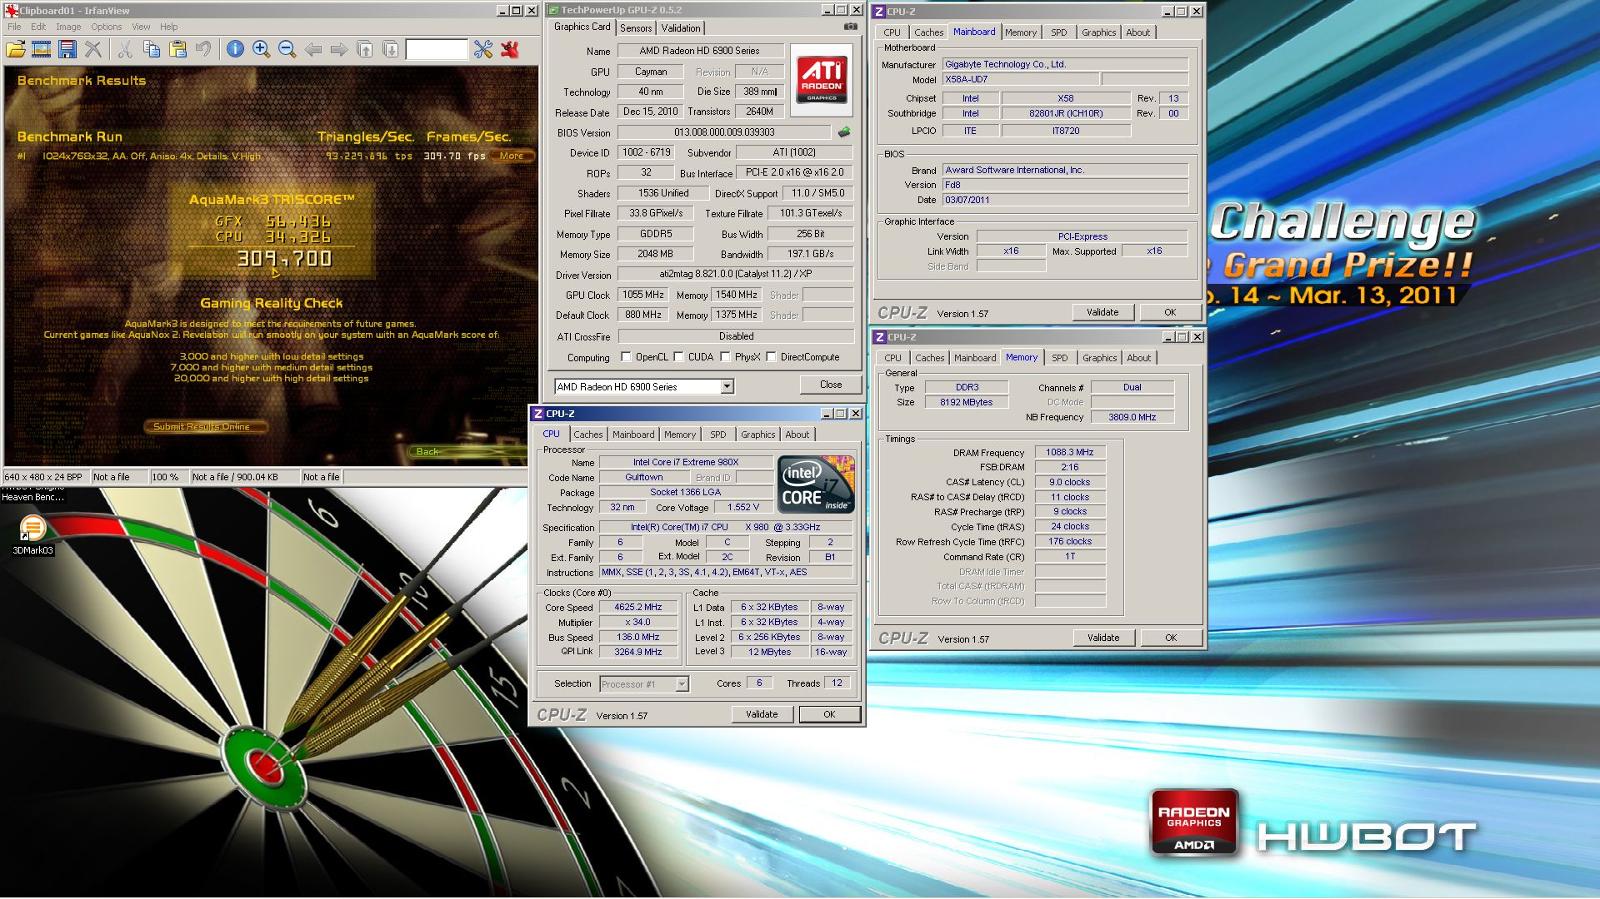Open Caches tab in CPU-Z CPU window
The height and width of the screenshot is (899, 1600).
pyautogui.click(x=588, y=434)
